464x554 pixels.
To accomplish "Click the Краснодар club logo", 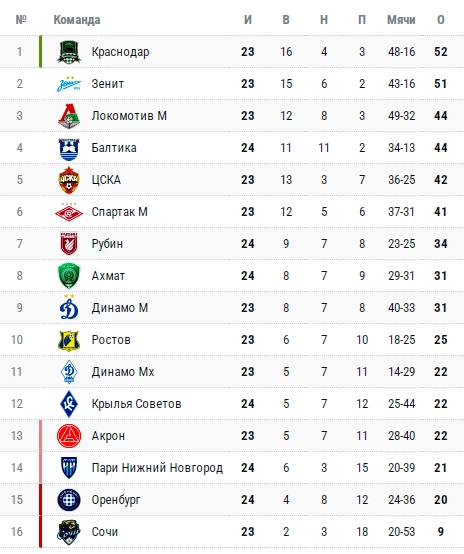I will pos(69,52).
